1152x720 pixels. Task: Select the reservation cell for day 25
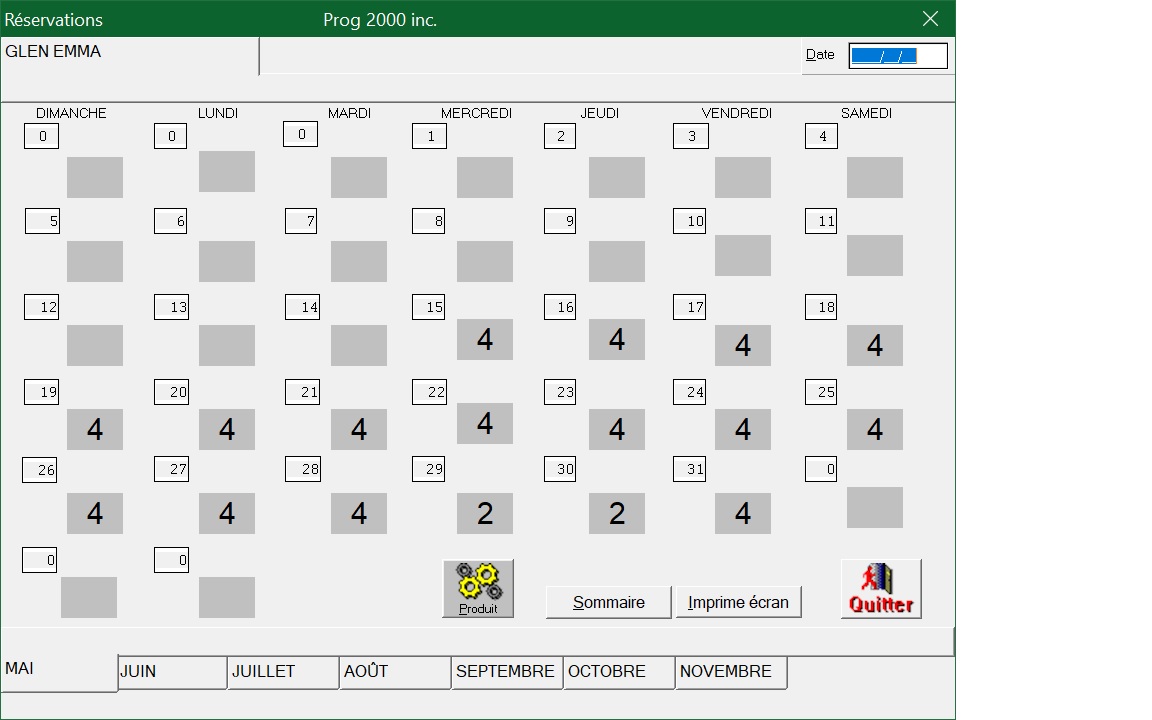pos(875,429)
